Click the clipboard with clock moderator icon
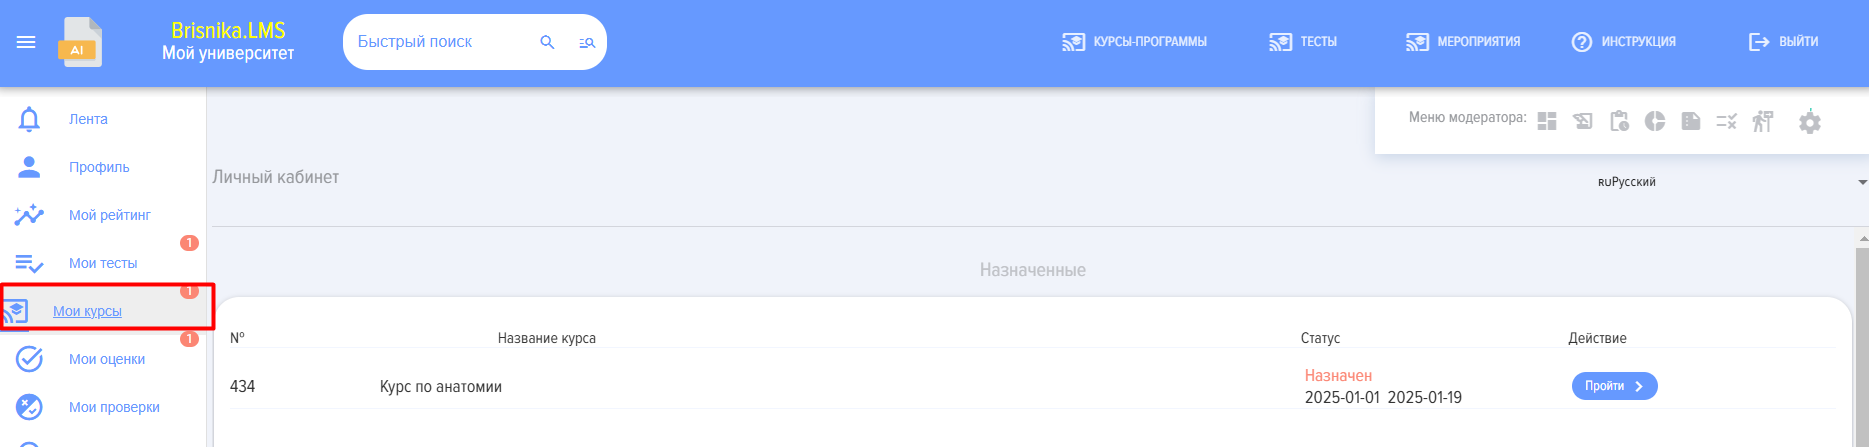Image resolution: width=1869 pixels, height=447 pixels. pos(1619,121)
